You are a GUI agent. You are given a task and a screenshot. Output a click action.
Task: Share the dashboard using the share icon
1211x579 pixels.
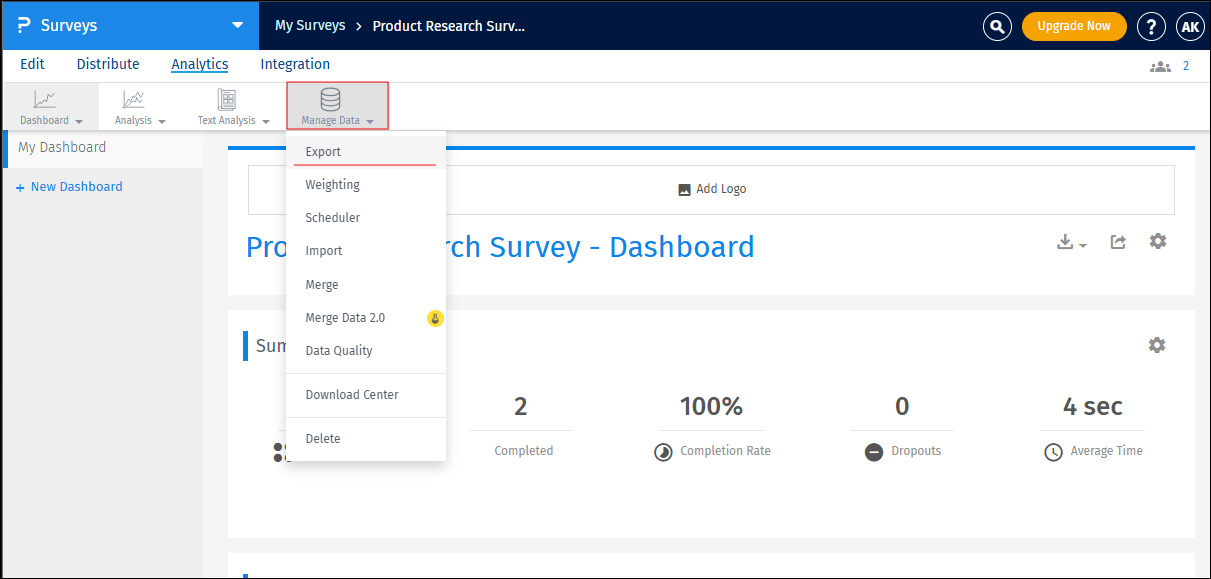pos(1117,241)
